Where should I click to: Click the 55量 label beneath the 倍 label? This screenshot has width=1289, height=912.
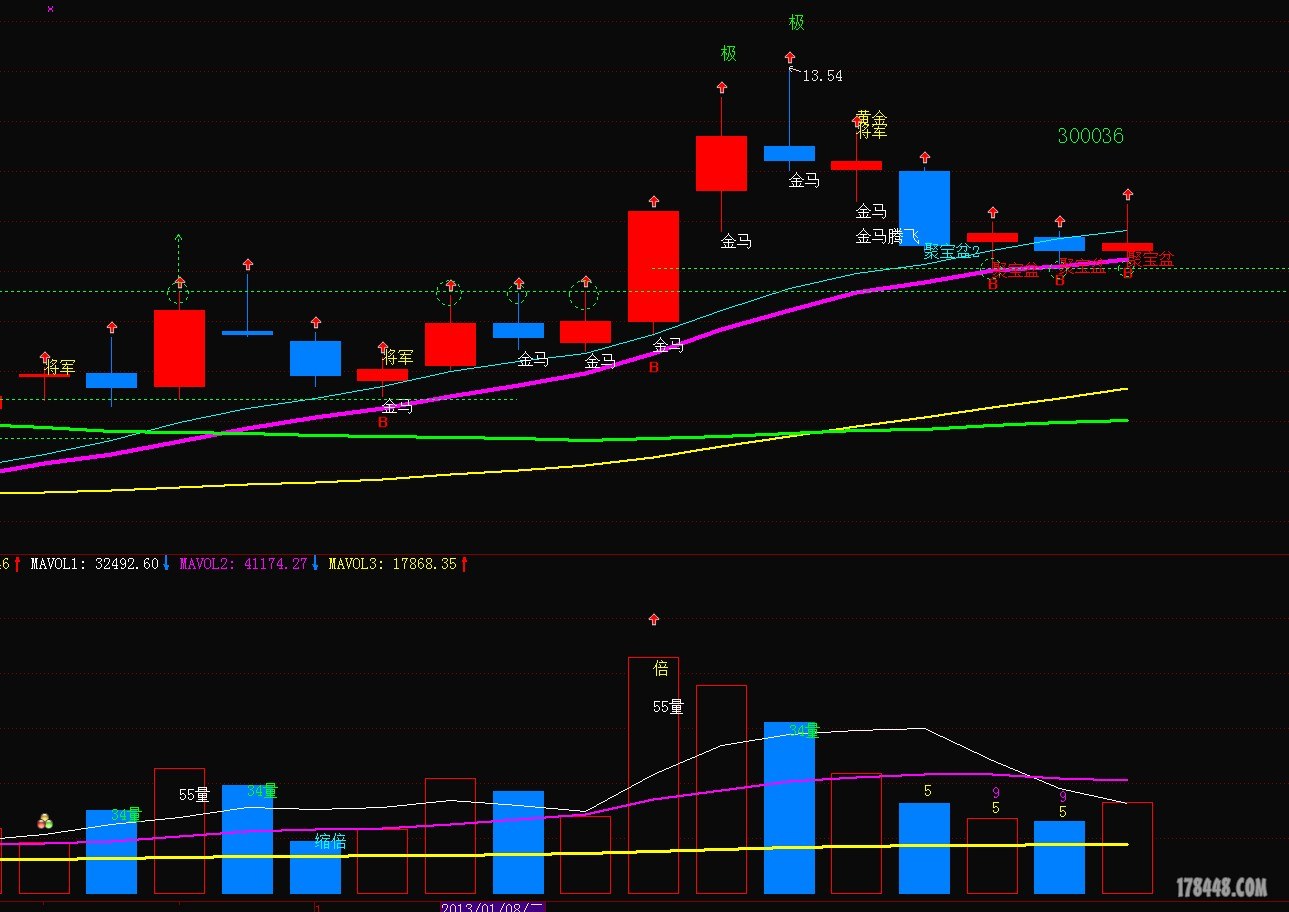(668, 707)
